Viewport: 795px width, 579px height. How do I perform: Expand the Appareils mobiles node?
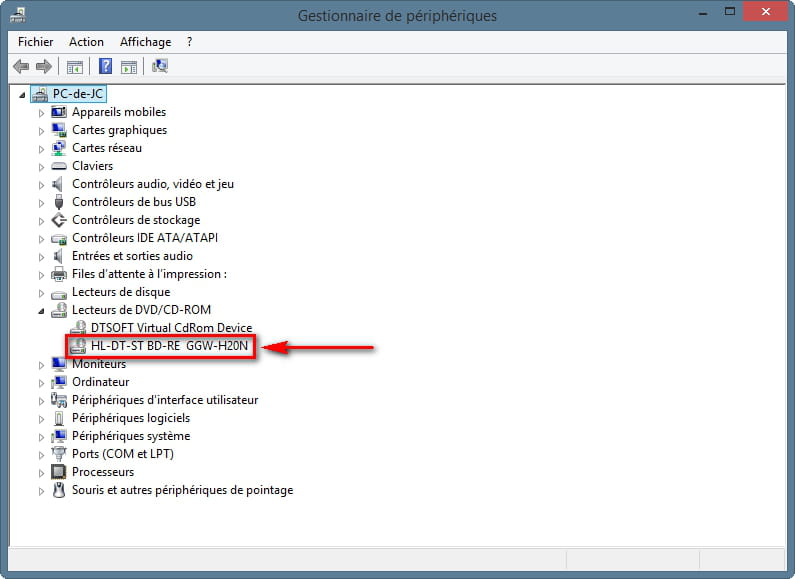coord(42,113)
